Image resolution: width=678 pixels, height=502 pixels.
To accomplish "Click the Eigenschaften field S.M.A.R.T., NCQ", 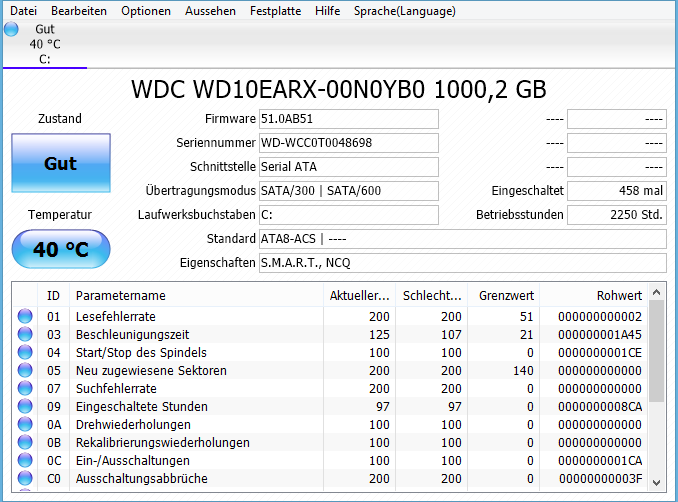I will point(463,263).
